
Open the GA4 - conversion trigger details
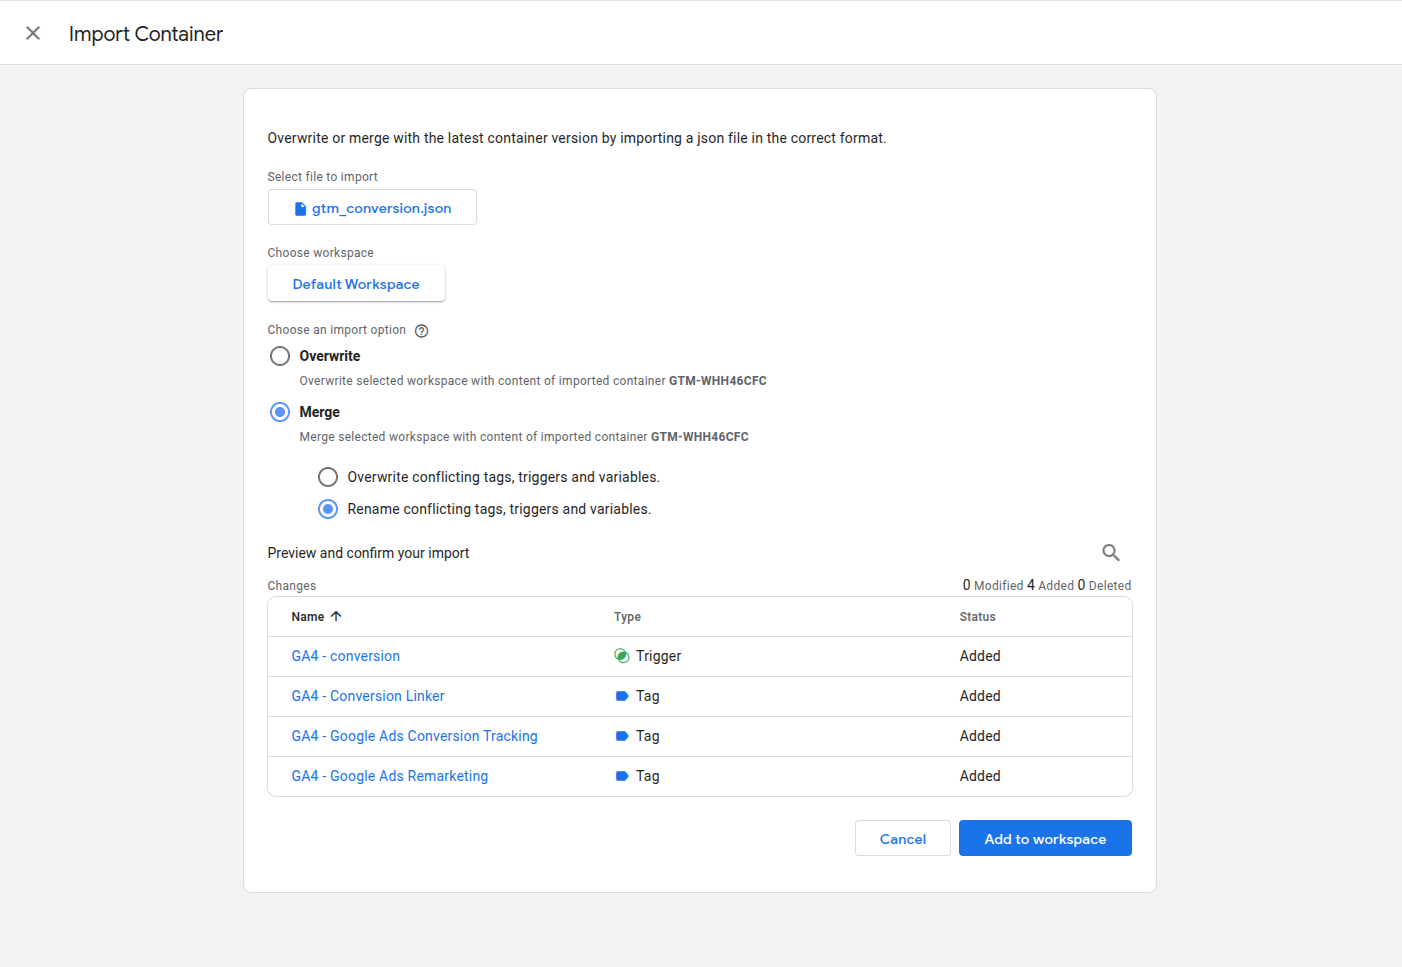tap(345, 656)
